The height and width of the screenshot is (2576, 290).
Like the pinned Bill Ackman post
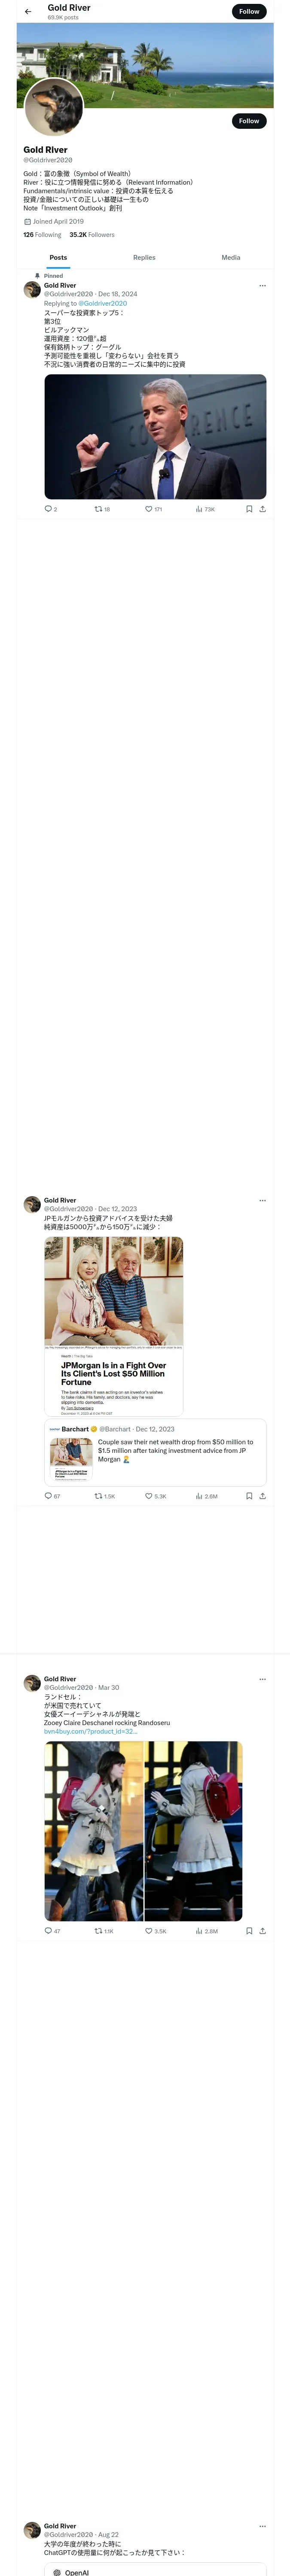point(149,509)
